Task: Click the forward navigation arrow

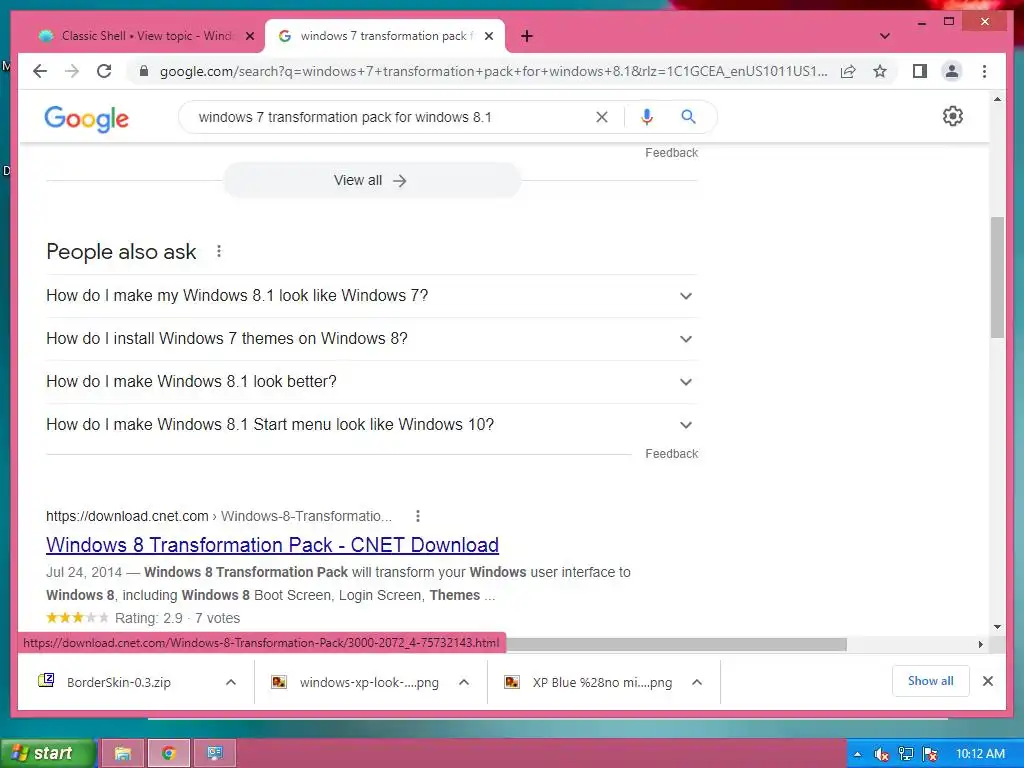Action: tap(72, 71)
